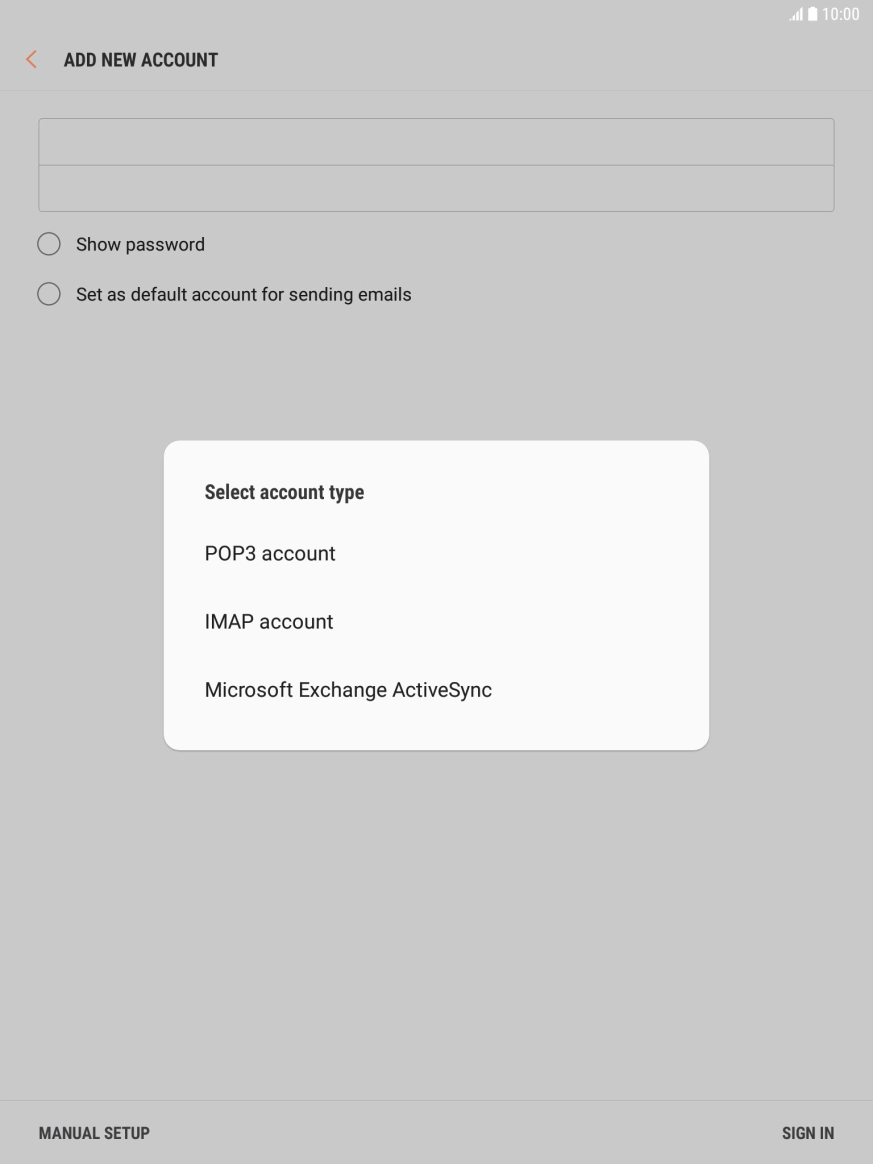873x1164 pixels.
Task: Tap the bottom action bar
Action: pos(436,1132)
